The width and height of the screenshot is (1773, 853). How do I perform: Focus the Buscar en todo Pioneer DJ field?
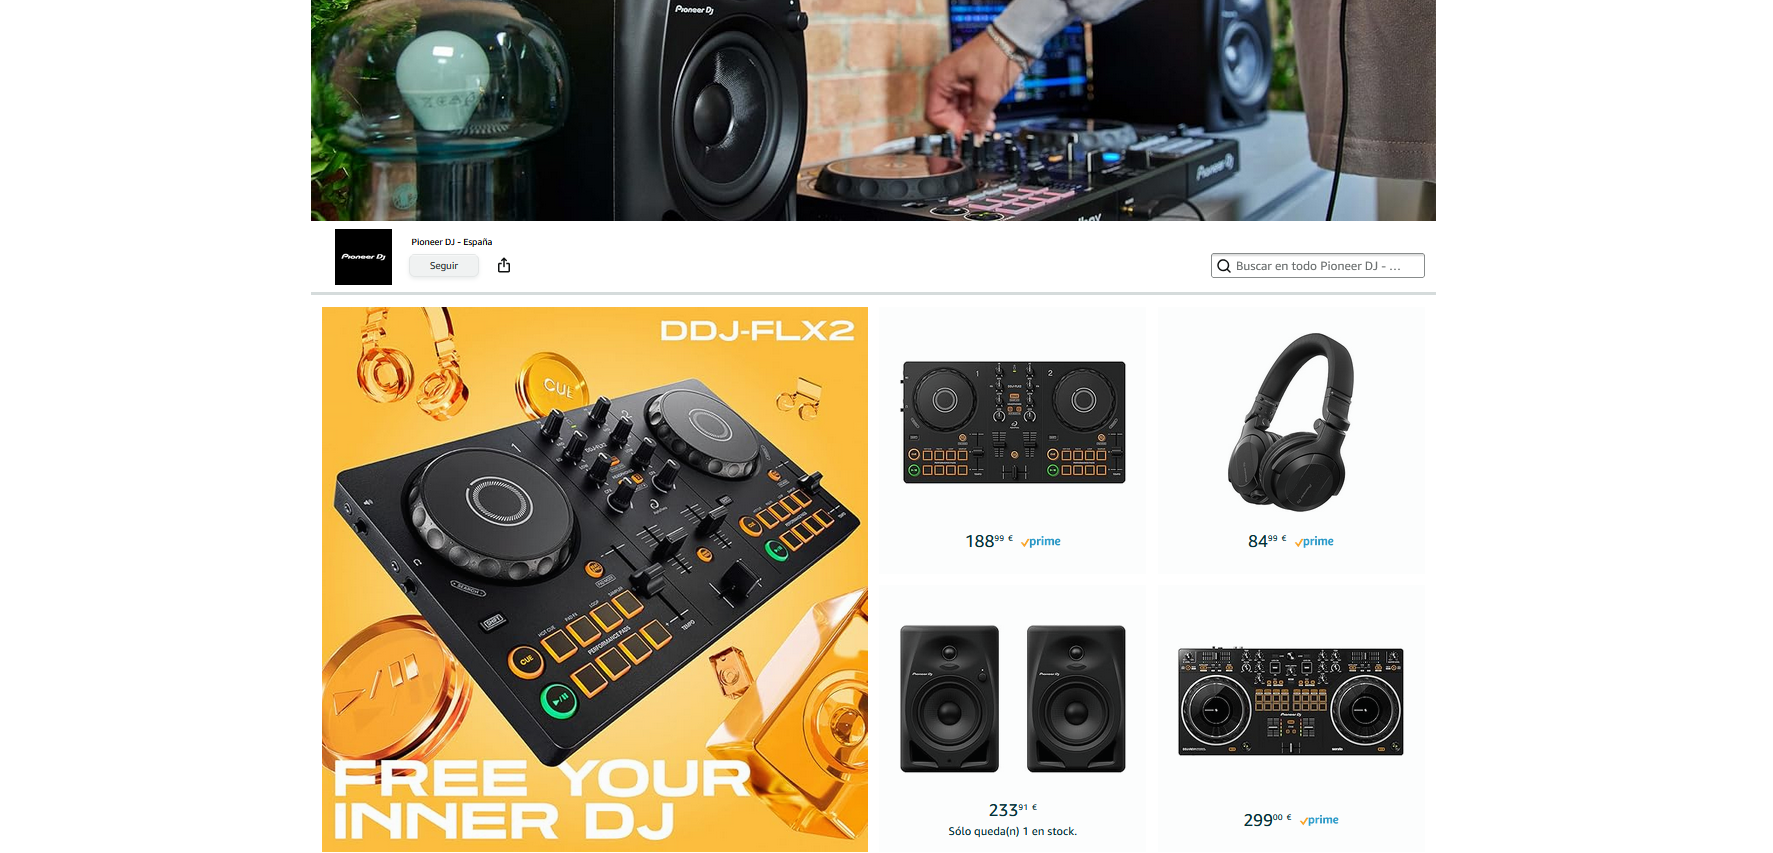(1318, 266)
